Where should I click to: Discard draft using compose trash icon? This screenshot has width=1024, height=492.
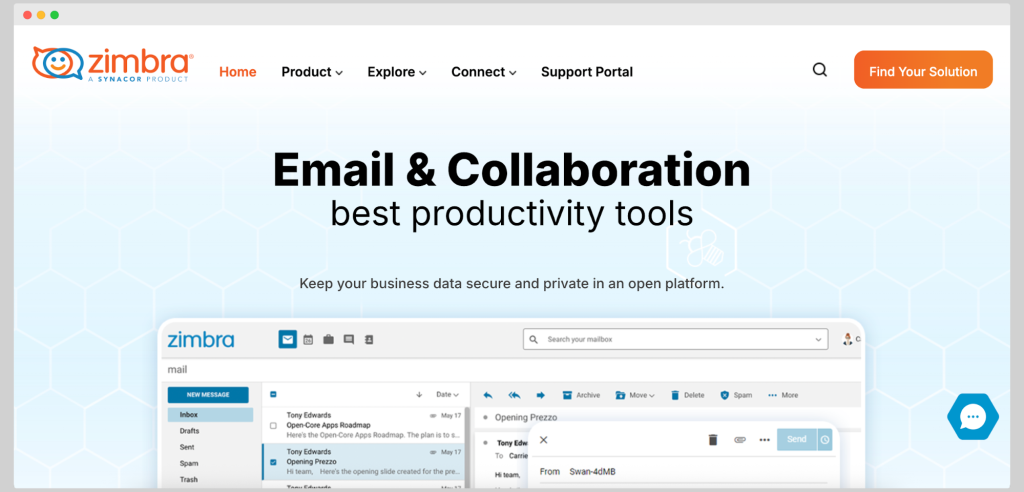click(713, 440)
